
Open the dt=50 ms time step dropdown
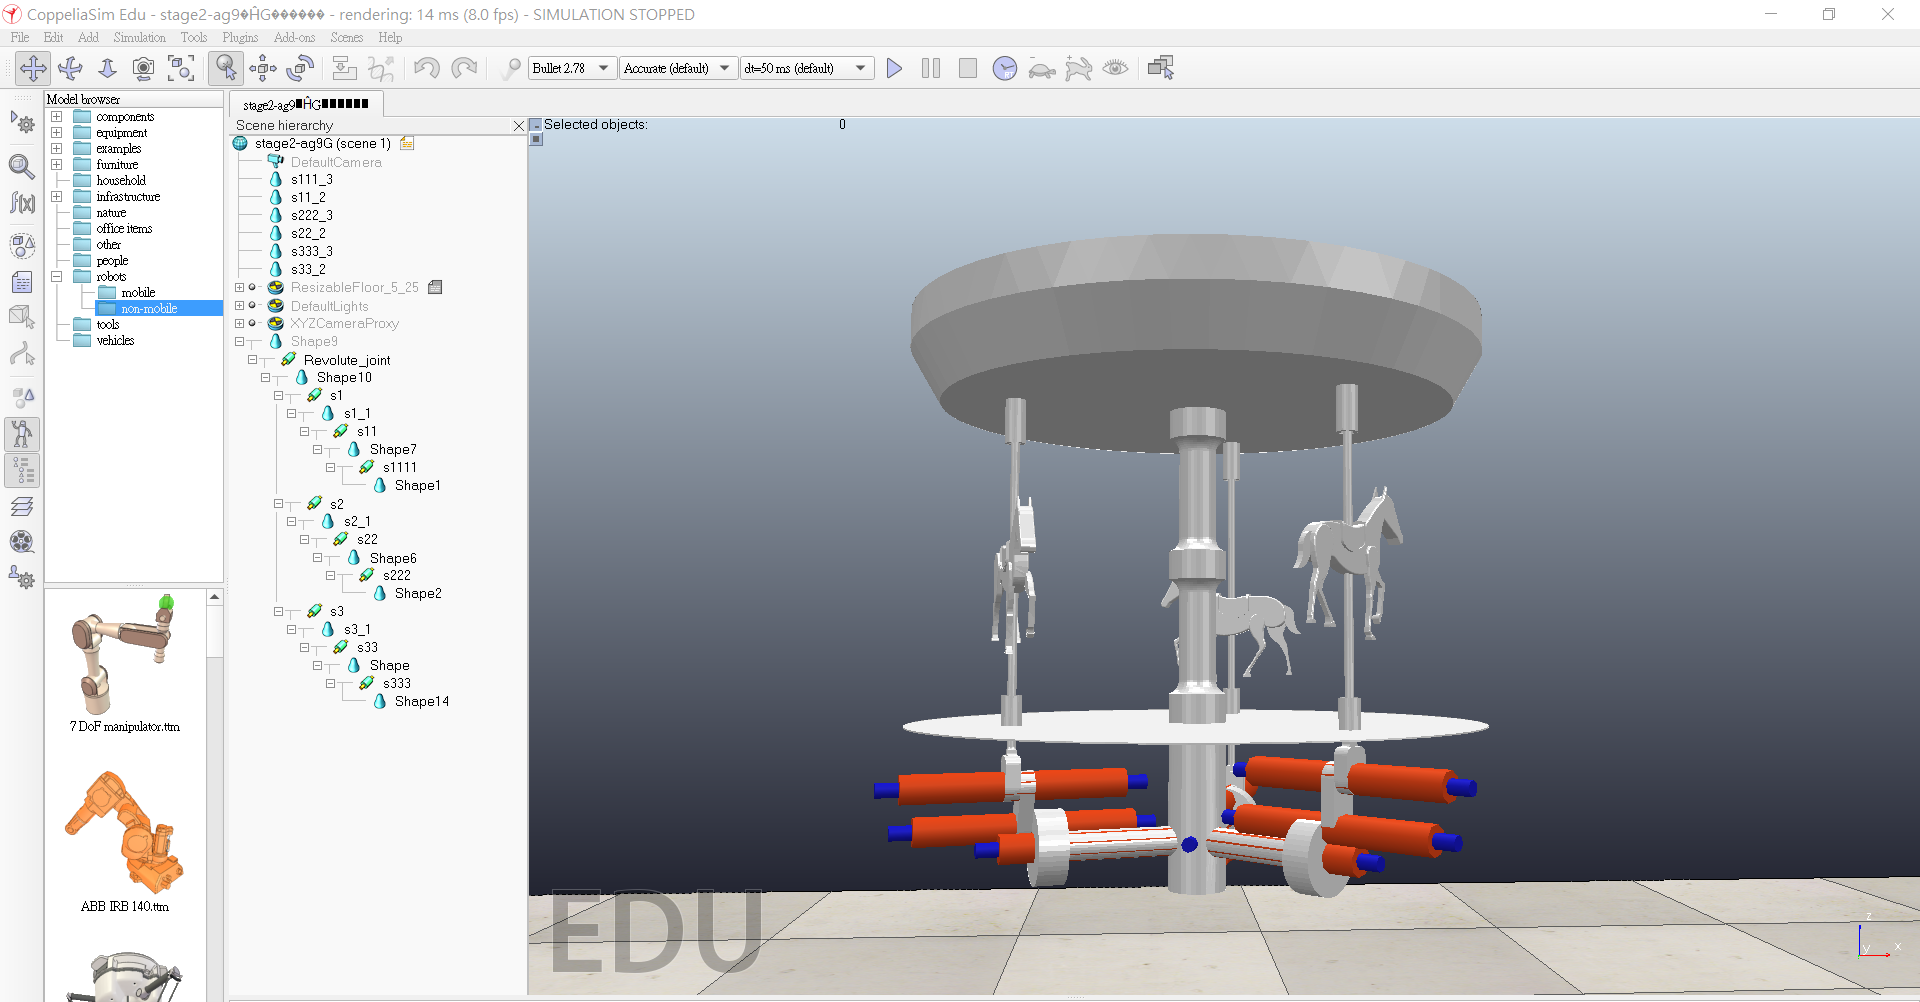pos(806,68)
